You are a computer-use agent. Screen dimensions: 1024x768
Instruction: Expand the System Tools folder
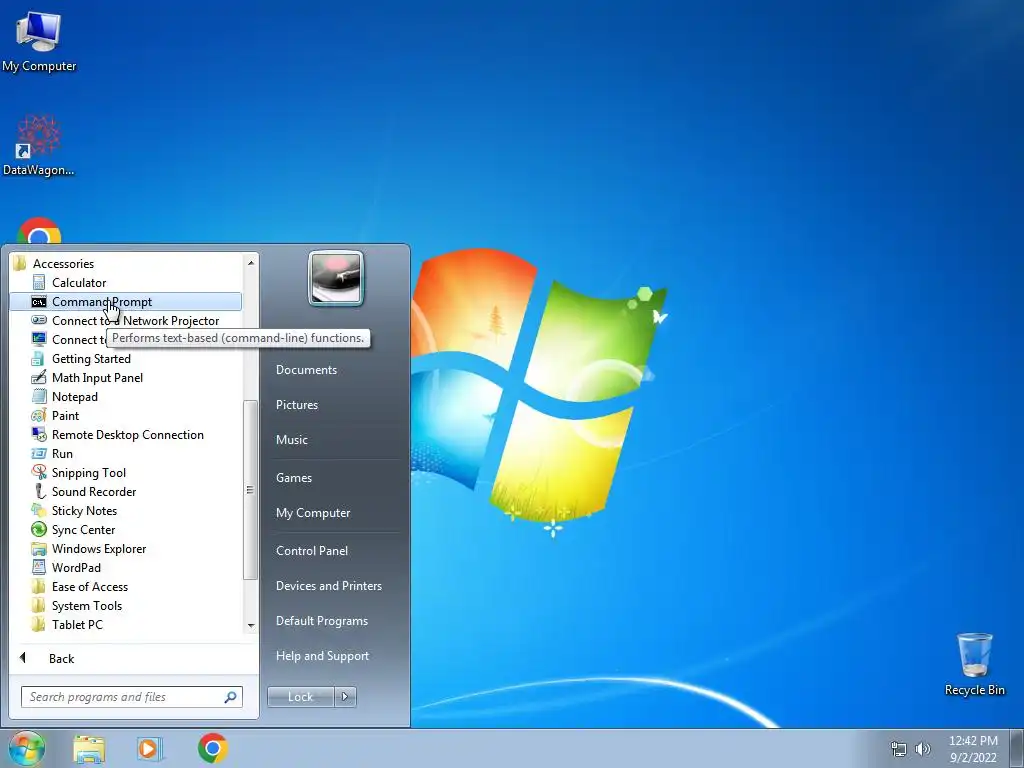click(x=125, y=605)
